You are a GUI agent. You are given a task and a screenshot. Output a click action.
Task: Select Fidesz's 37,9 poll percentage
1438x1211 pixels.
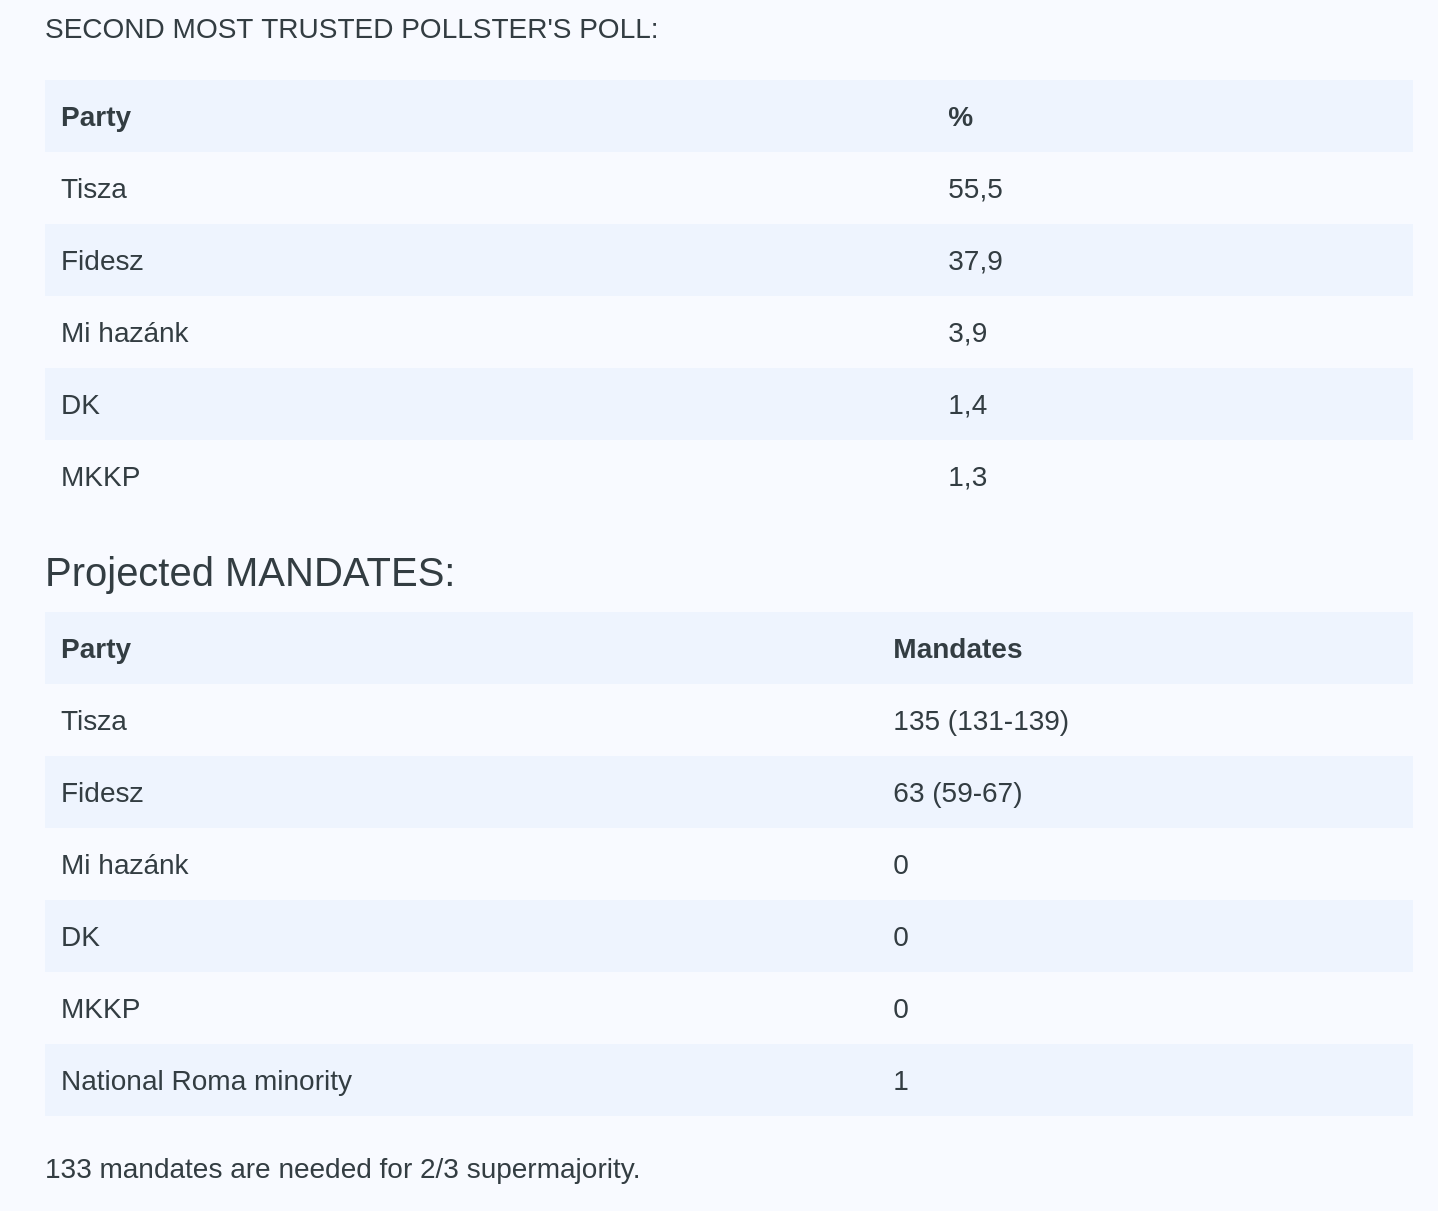pyautogui.click(x=975, y=261)
